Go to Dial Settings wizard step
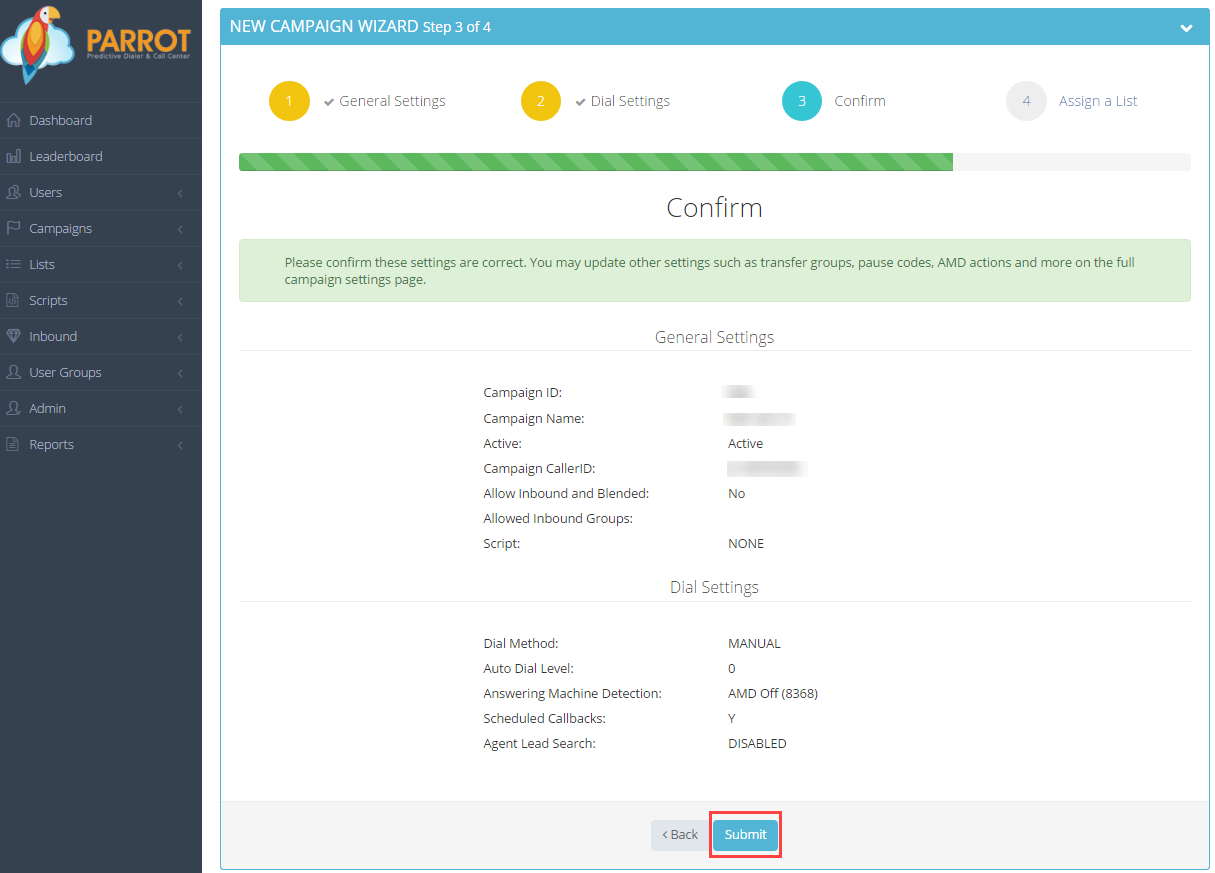The width and height of the screenshot is (1215, 873). click(x=630, y=101)
